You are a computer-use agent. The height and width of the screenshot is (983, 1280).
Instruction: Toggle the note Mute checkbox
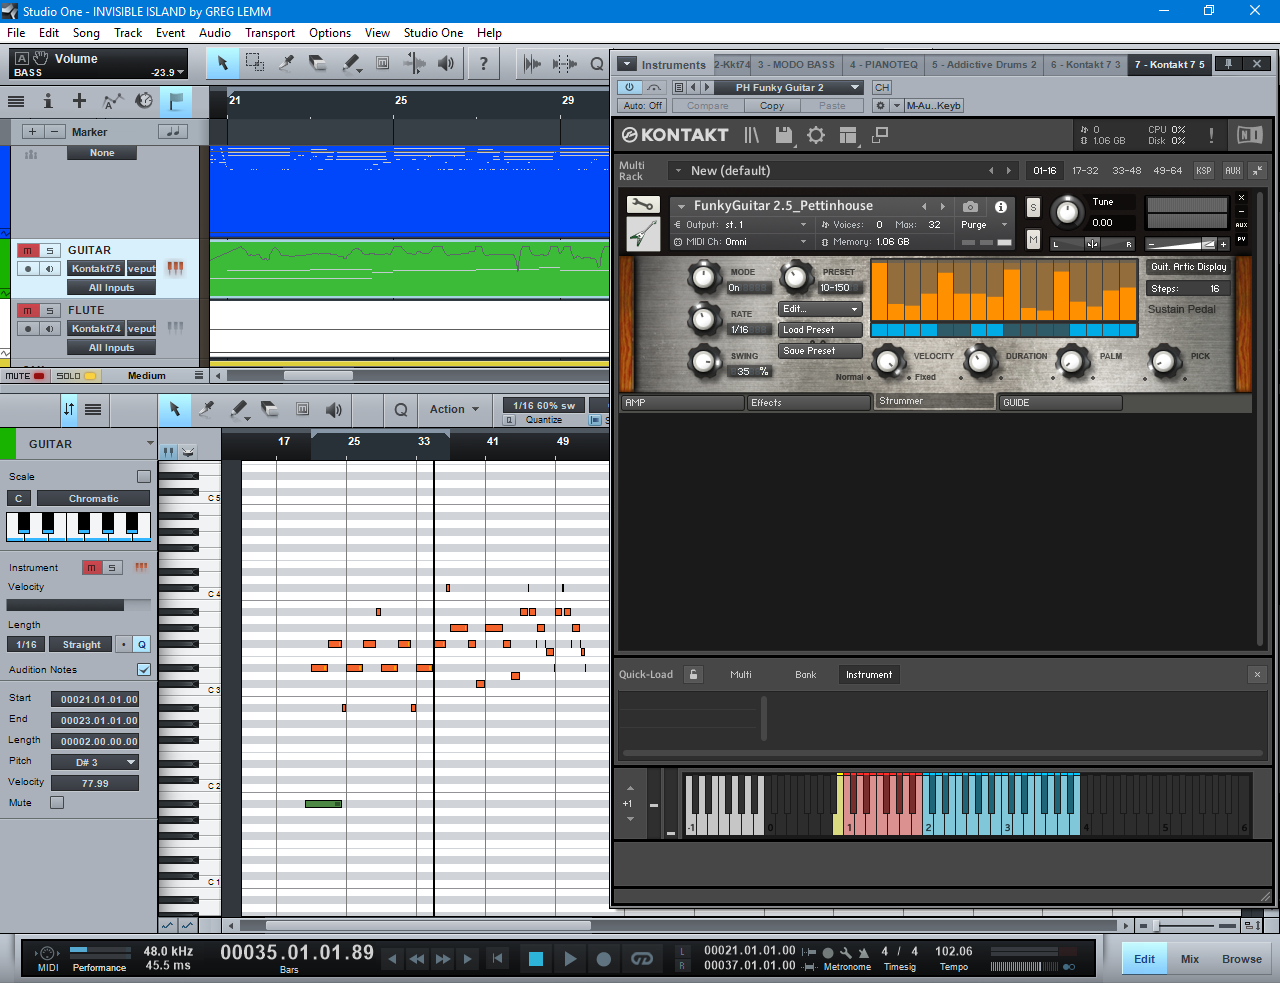point(57,802)
